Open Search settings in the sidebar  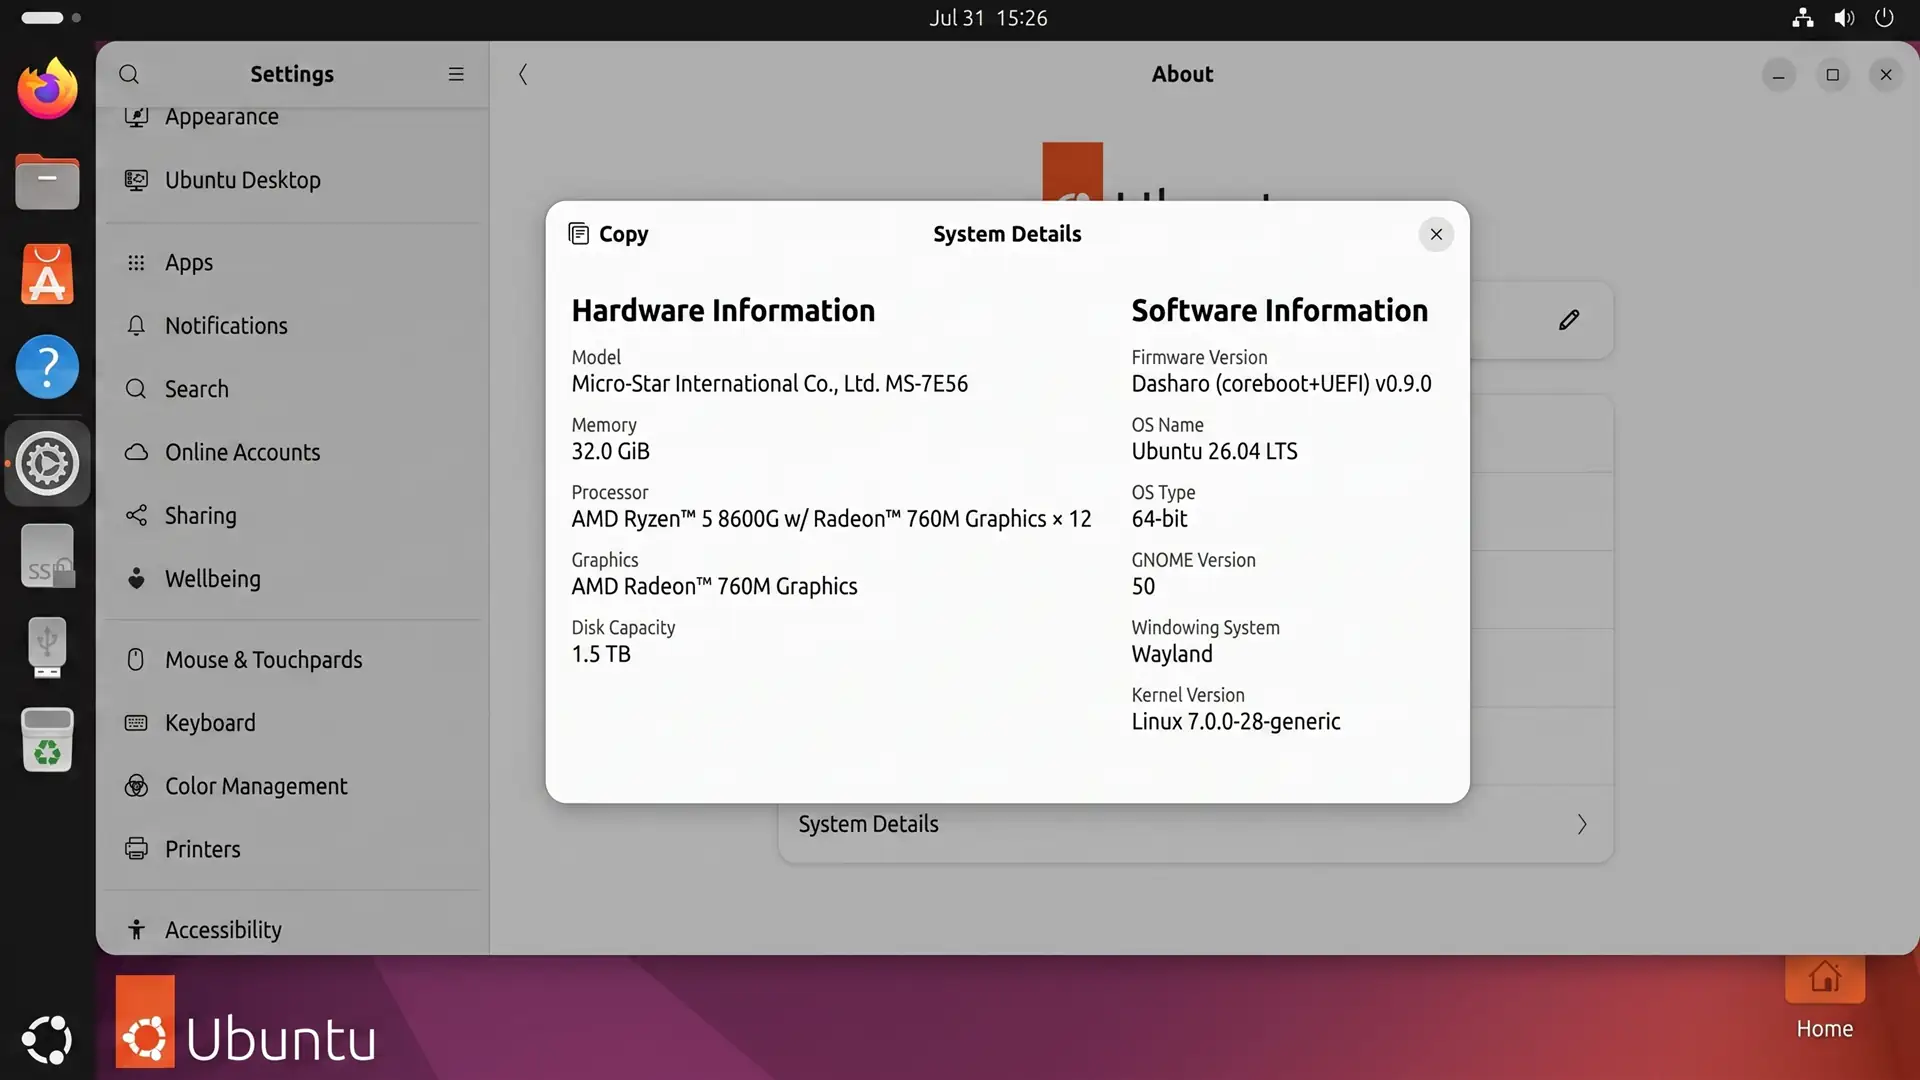coord(292,389)
